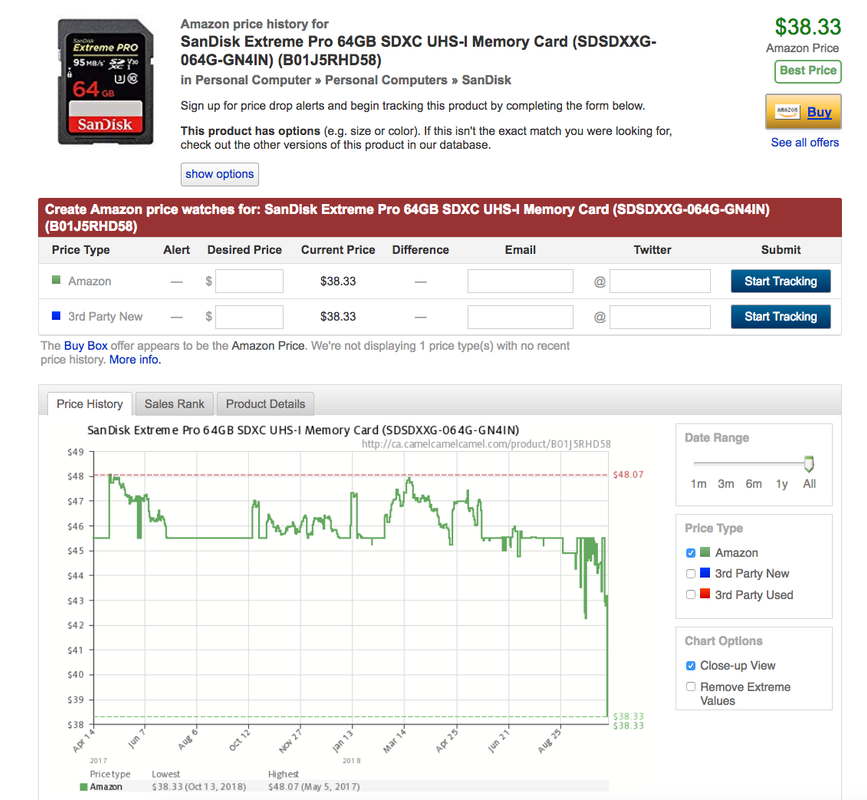Enable the 3rd Party New checkbox
Viewport: 867px width, 800px height.
[x=691, y=573]
